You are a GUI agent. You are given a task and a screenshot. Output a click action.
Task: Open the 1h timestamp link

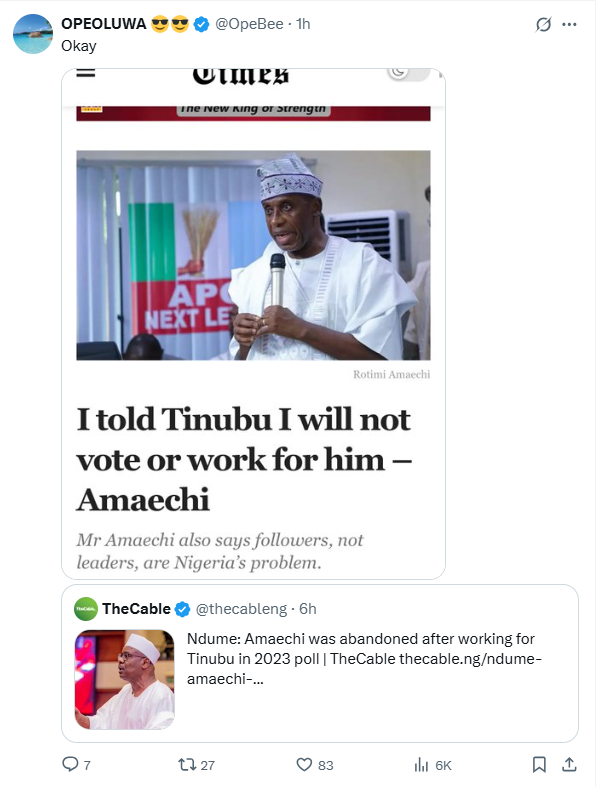click(303, 24)
